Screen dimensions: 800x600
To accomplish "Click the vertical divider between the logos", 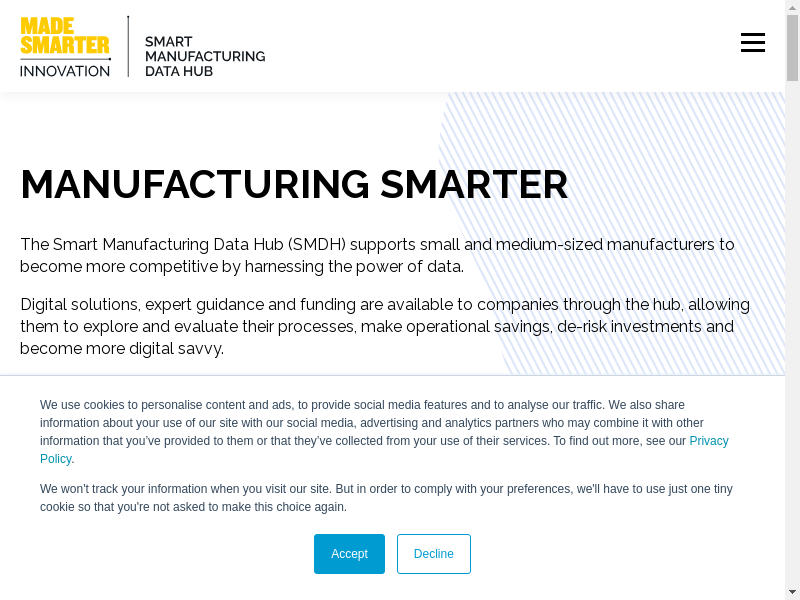I will coord(128,46).
